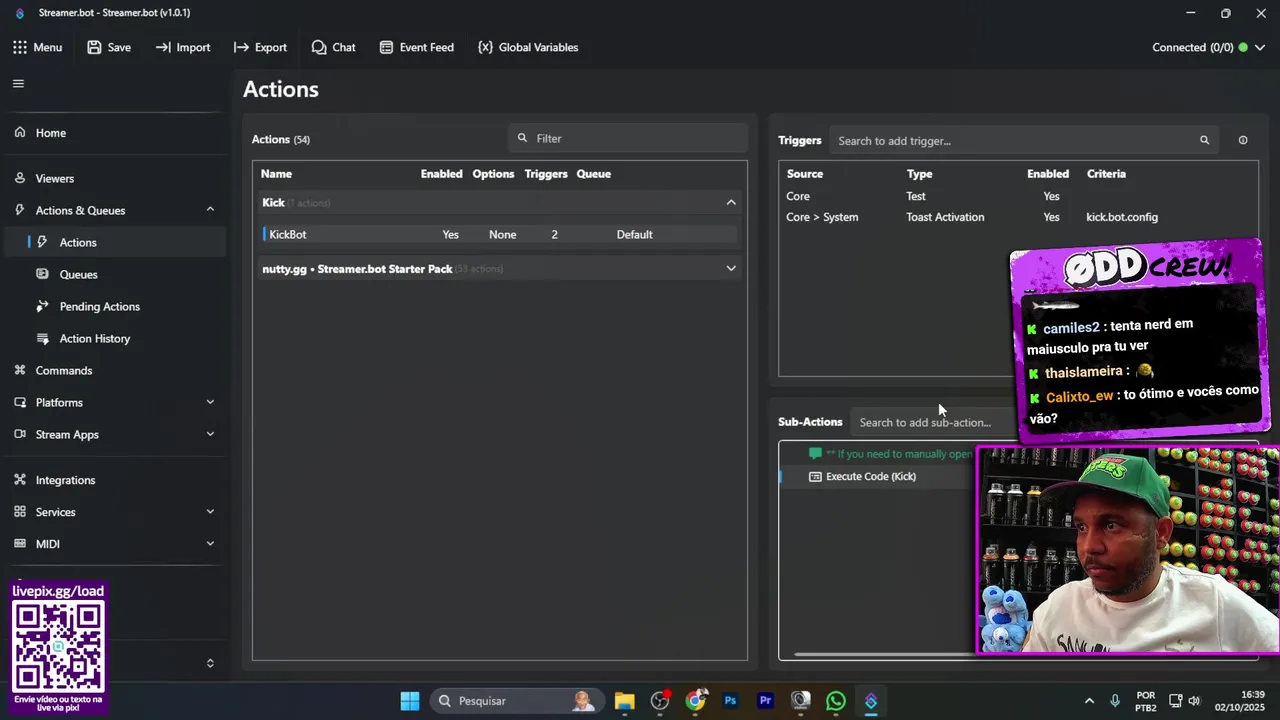
Task: Click the Triggers search magnifier icon
Action: tap(1204, 140)
